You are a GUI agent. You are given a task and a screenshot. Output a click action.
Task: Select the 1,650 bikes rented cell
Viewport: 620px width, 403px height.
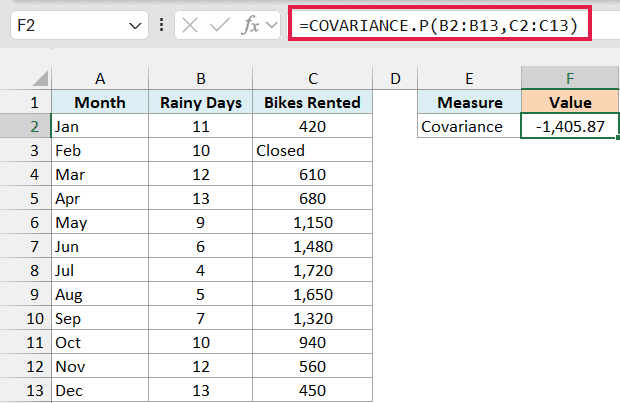pyautogui.click(x=312, y=295)
